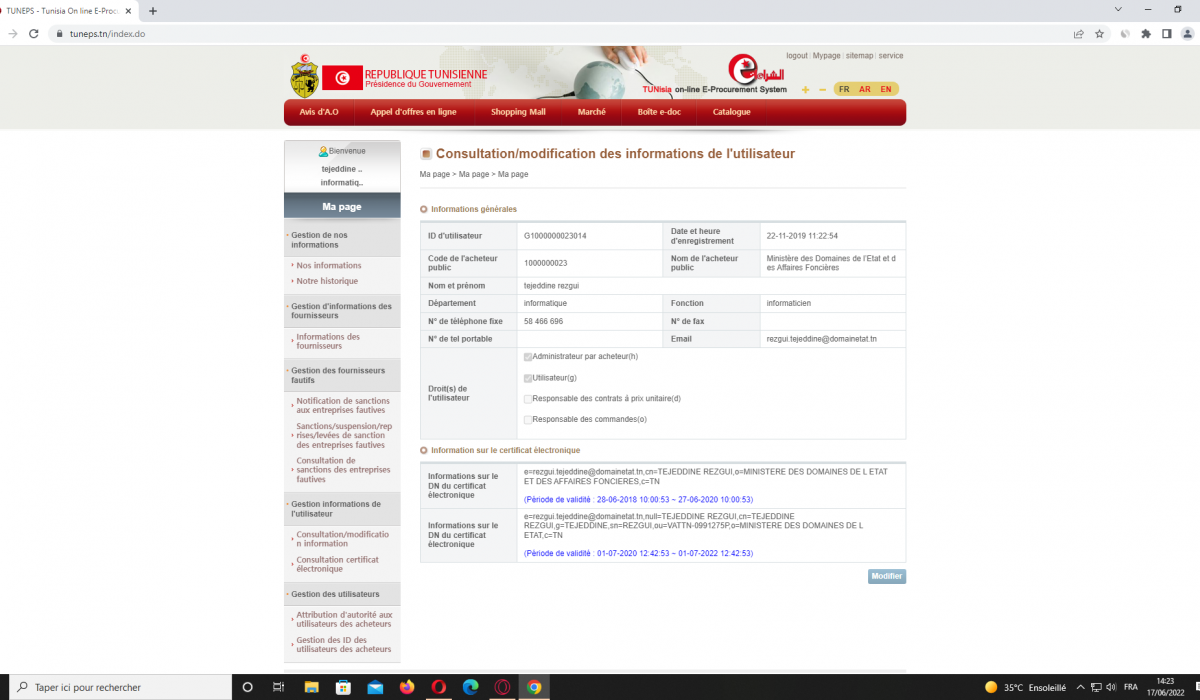Open Consultation/modification information sidebar link
Screen dimensions: 1200x700
[342, 539]
